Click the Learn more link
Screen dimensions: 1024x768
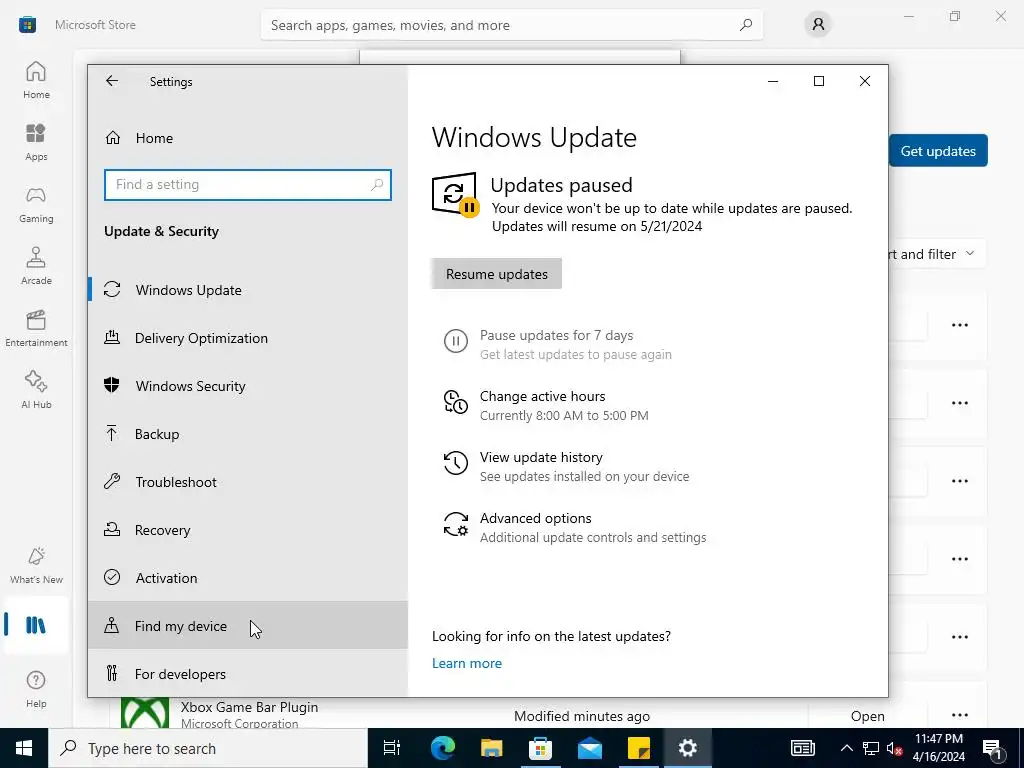pos(467,664)
